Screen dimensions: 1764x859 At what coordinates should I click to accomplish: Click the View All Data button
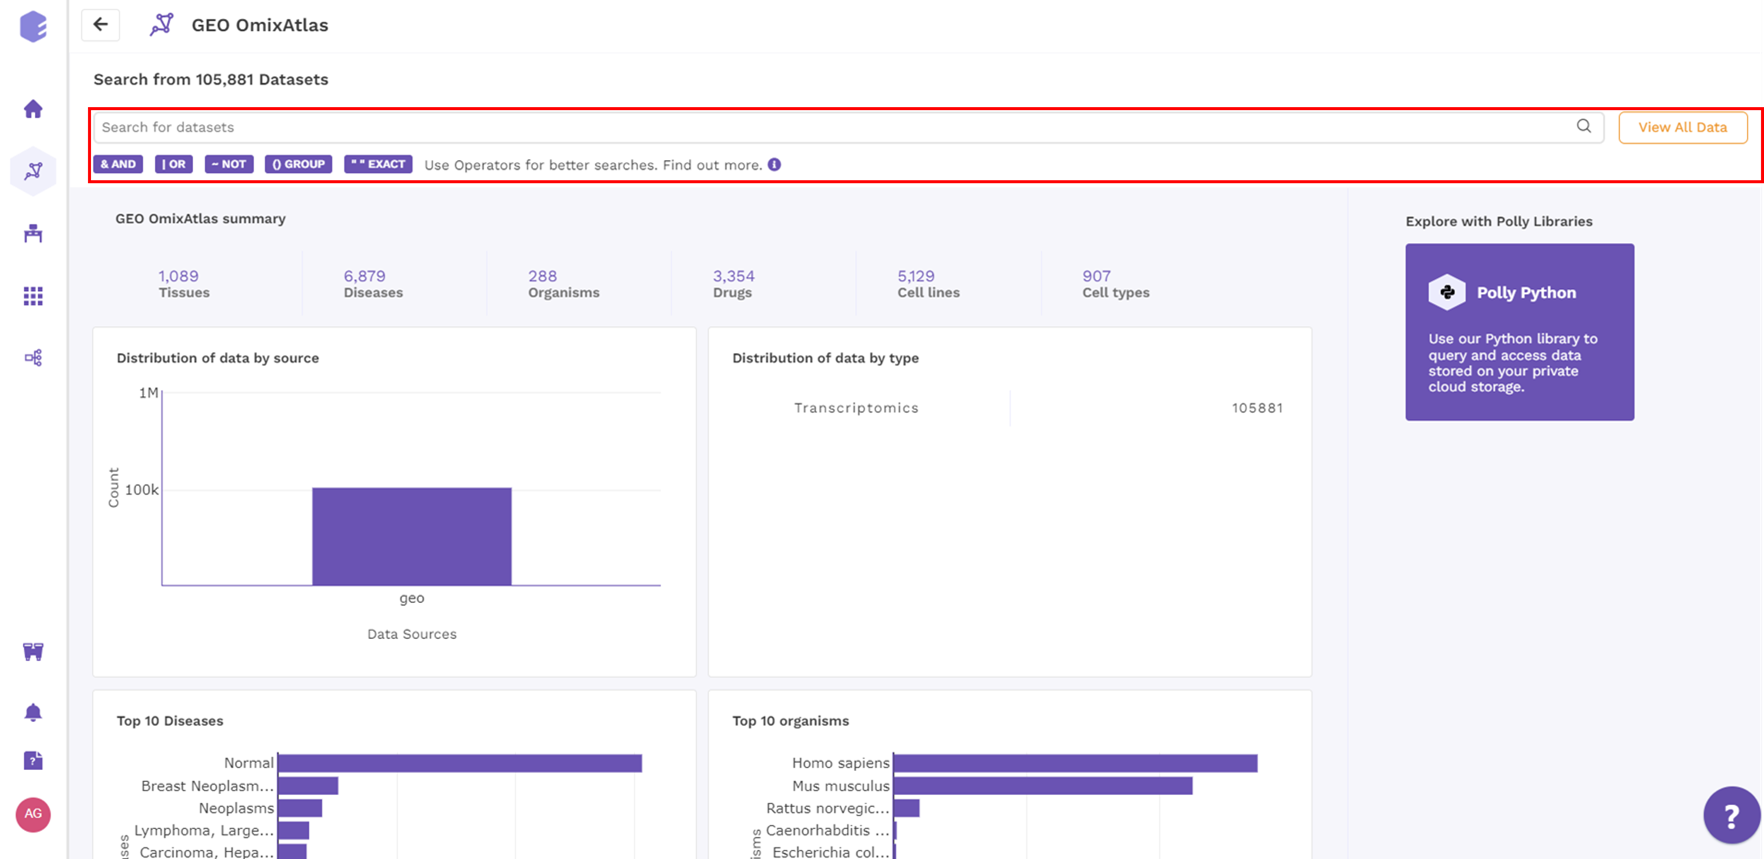coord(1683,127)
